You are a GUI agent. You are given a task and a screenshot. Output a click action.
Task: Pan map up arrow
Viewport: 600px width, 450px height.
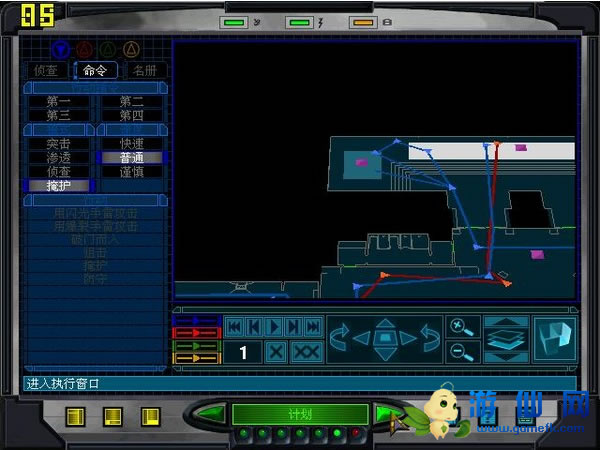coord(385,324)
